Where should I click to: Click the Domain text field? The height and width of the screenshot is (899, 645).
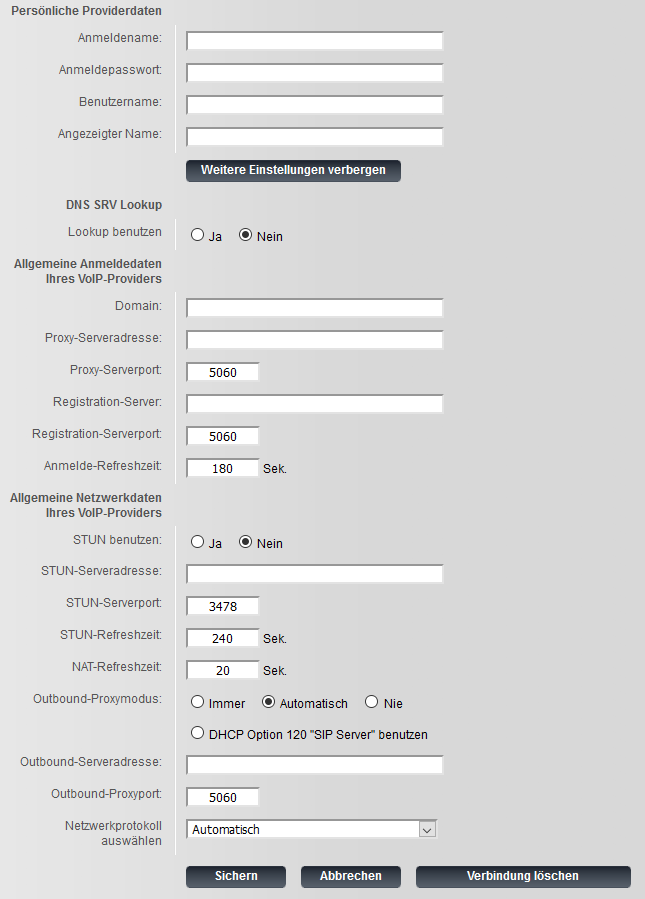tap(314, 308)
